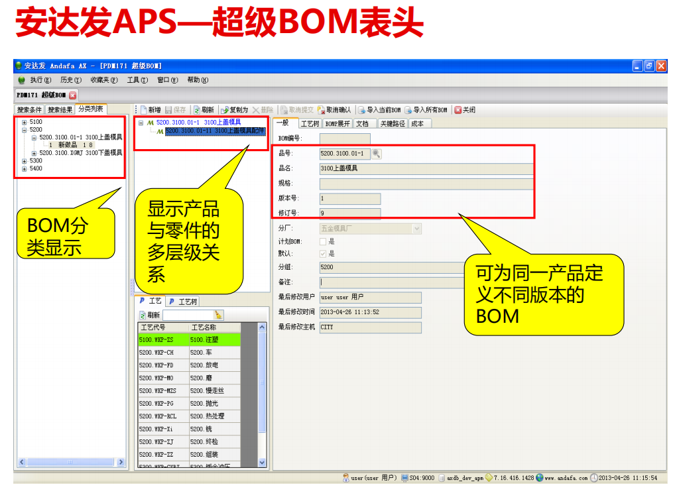The width and height of the screenshot is (673, 493).
Task: Click the 取消确认 toolbar button
Action: 334,110
